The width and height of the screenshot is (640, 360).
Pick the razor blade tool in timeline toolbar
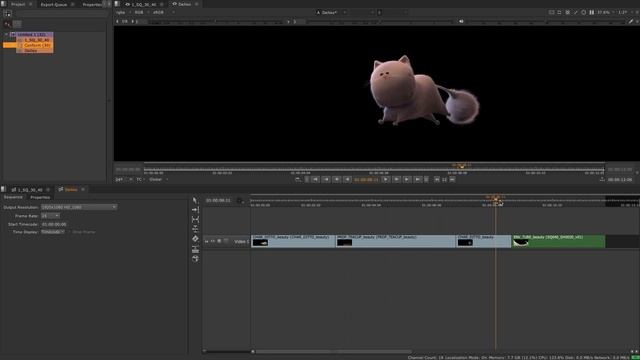(x=195, y=239)
